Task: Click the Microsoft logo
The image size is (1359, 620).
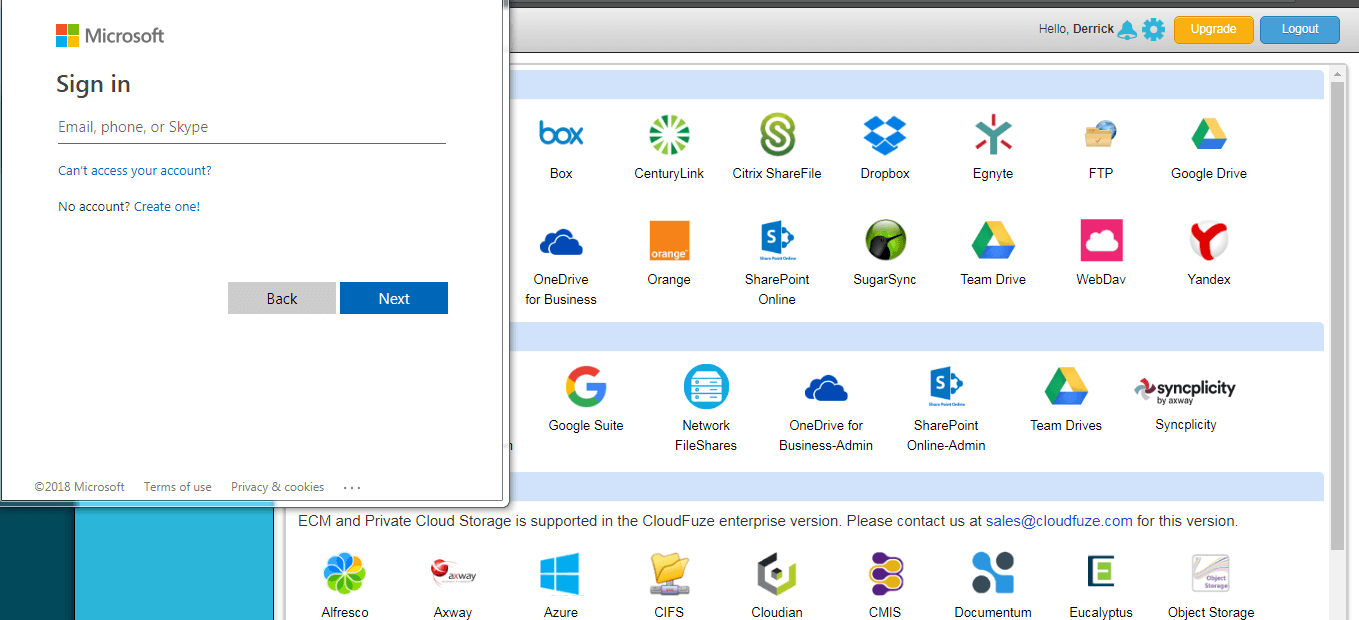Action: coord(110,36)
